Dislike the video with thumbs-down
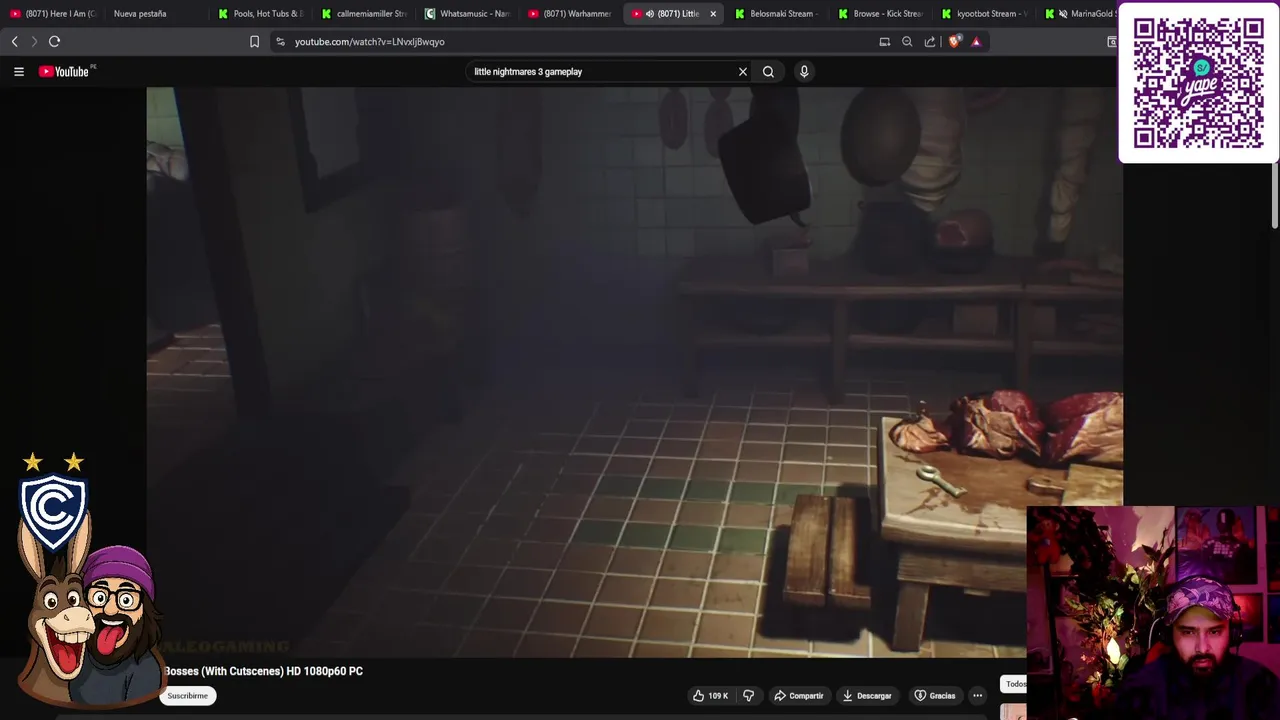The height and width of the screenshot is (720, 1280). [748, 695]
